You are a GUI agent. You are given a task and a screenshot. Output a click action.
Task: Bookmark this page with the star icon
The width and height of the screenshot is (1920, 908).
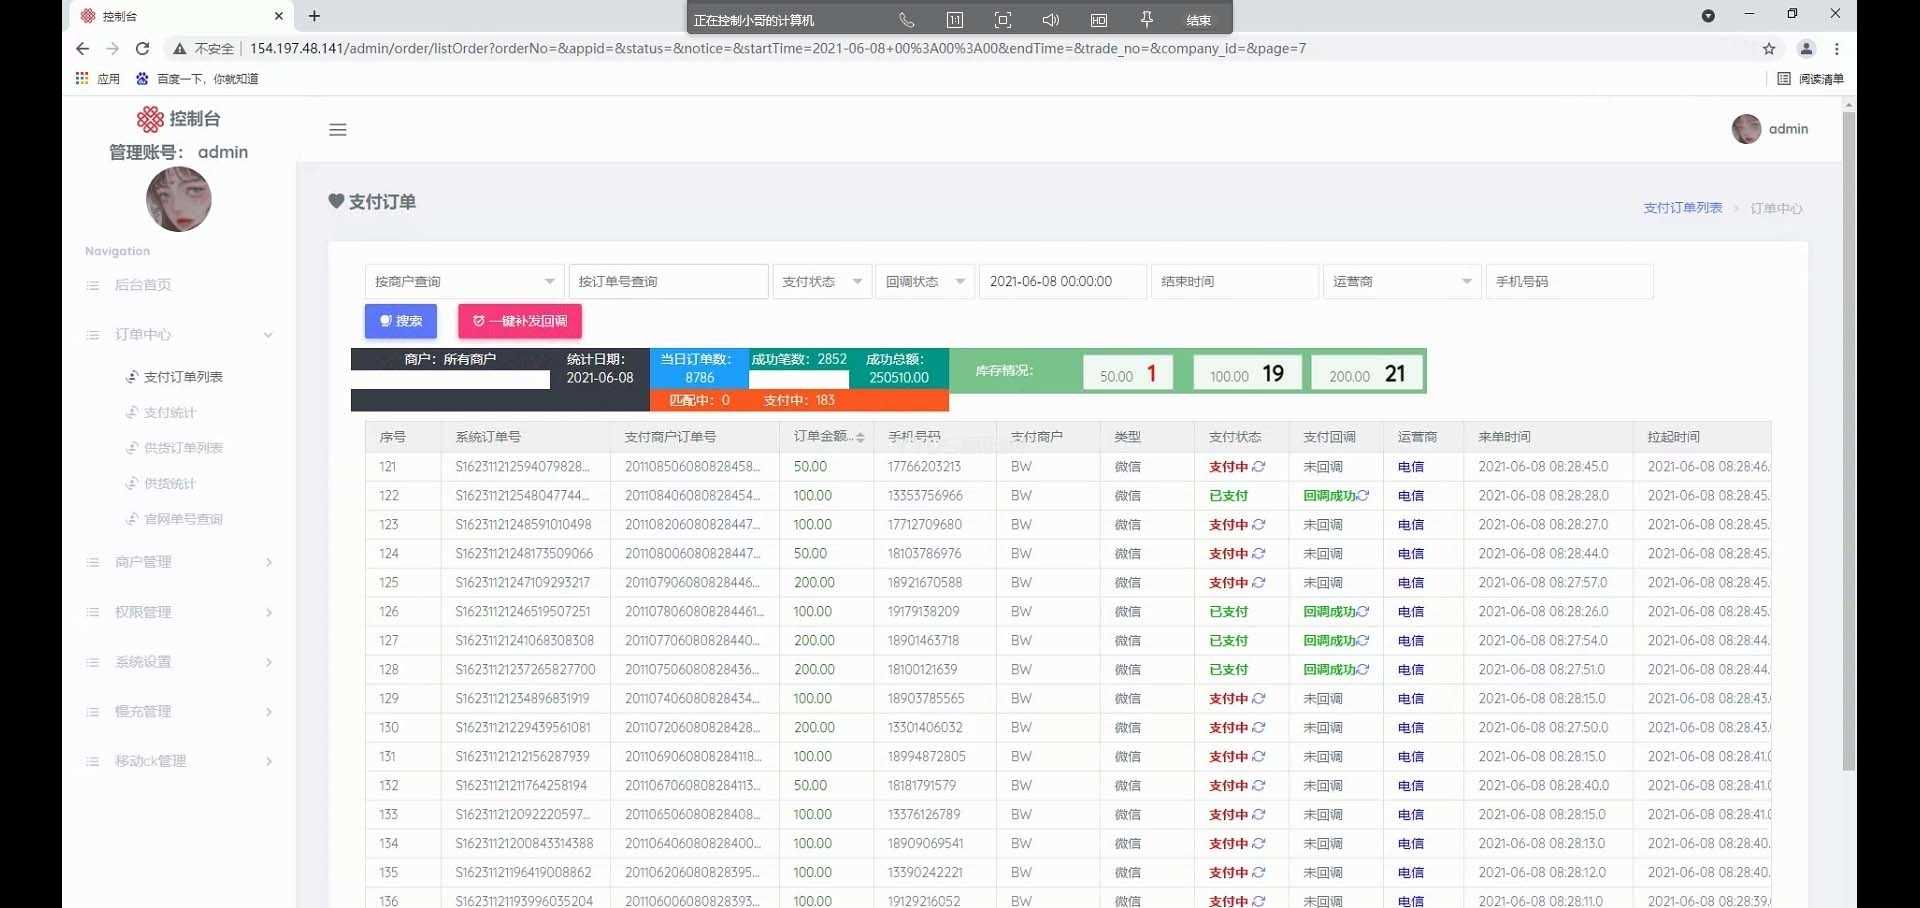[x=1769, y=48]
